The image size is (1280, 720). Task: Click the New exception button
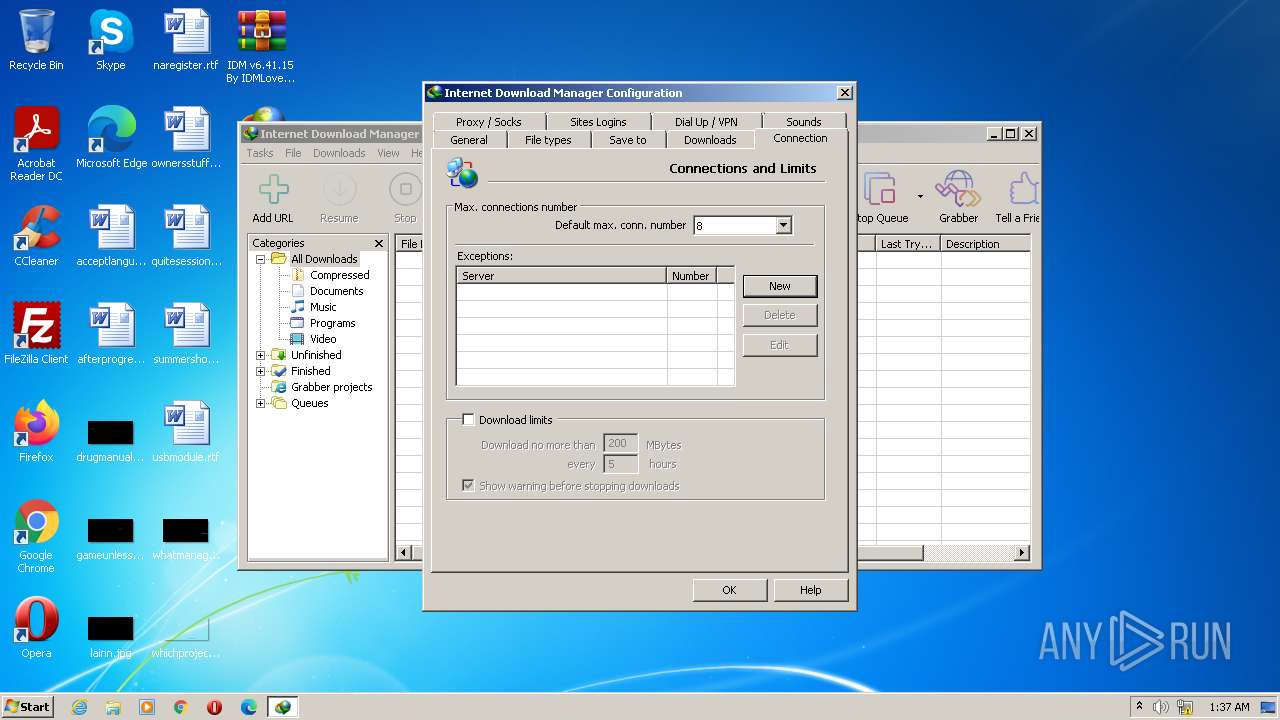780,286
